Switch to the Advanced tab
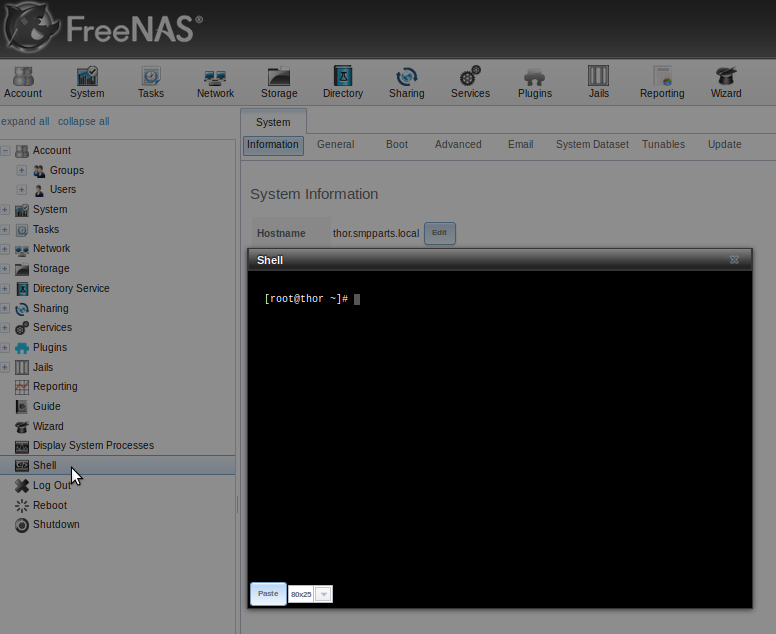 click(x=458, y=145)
